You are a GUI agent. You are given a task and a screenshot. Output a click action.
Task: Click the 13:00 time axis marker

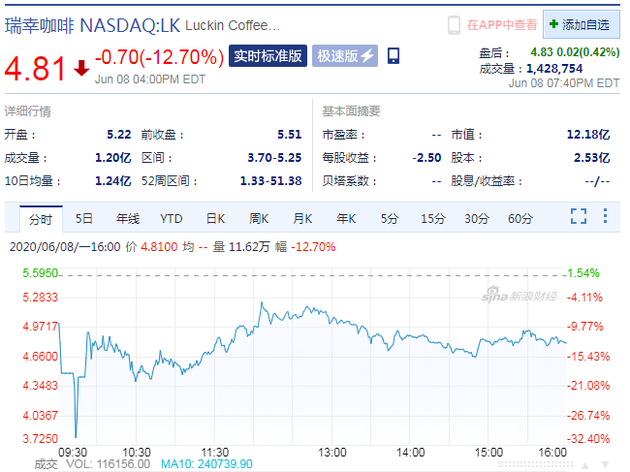(332, 453)
